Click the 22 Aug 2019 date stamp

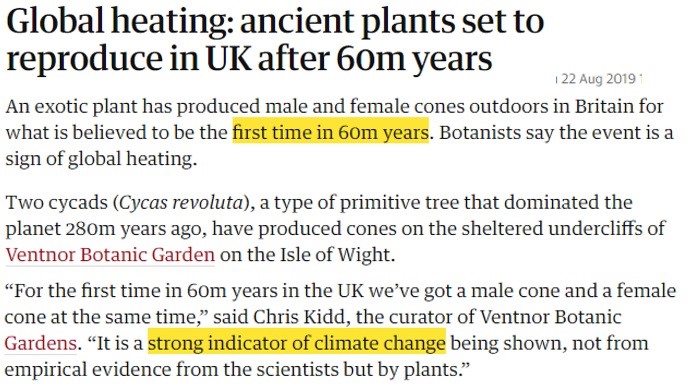(x=598, y=79)
